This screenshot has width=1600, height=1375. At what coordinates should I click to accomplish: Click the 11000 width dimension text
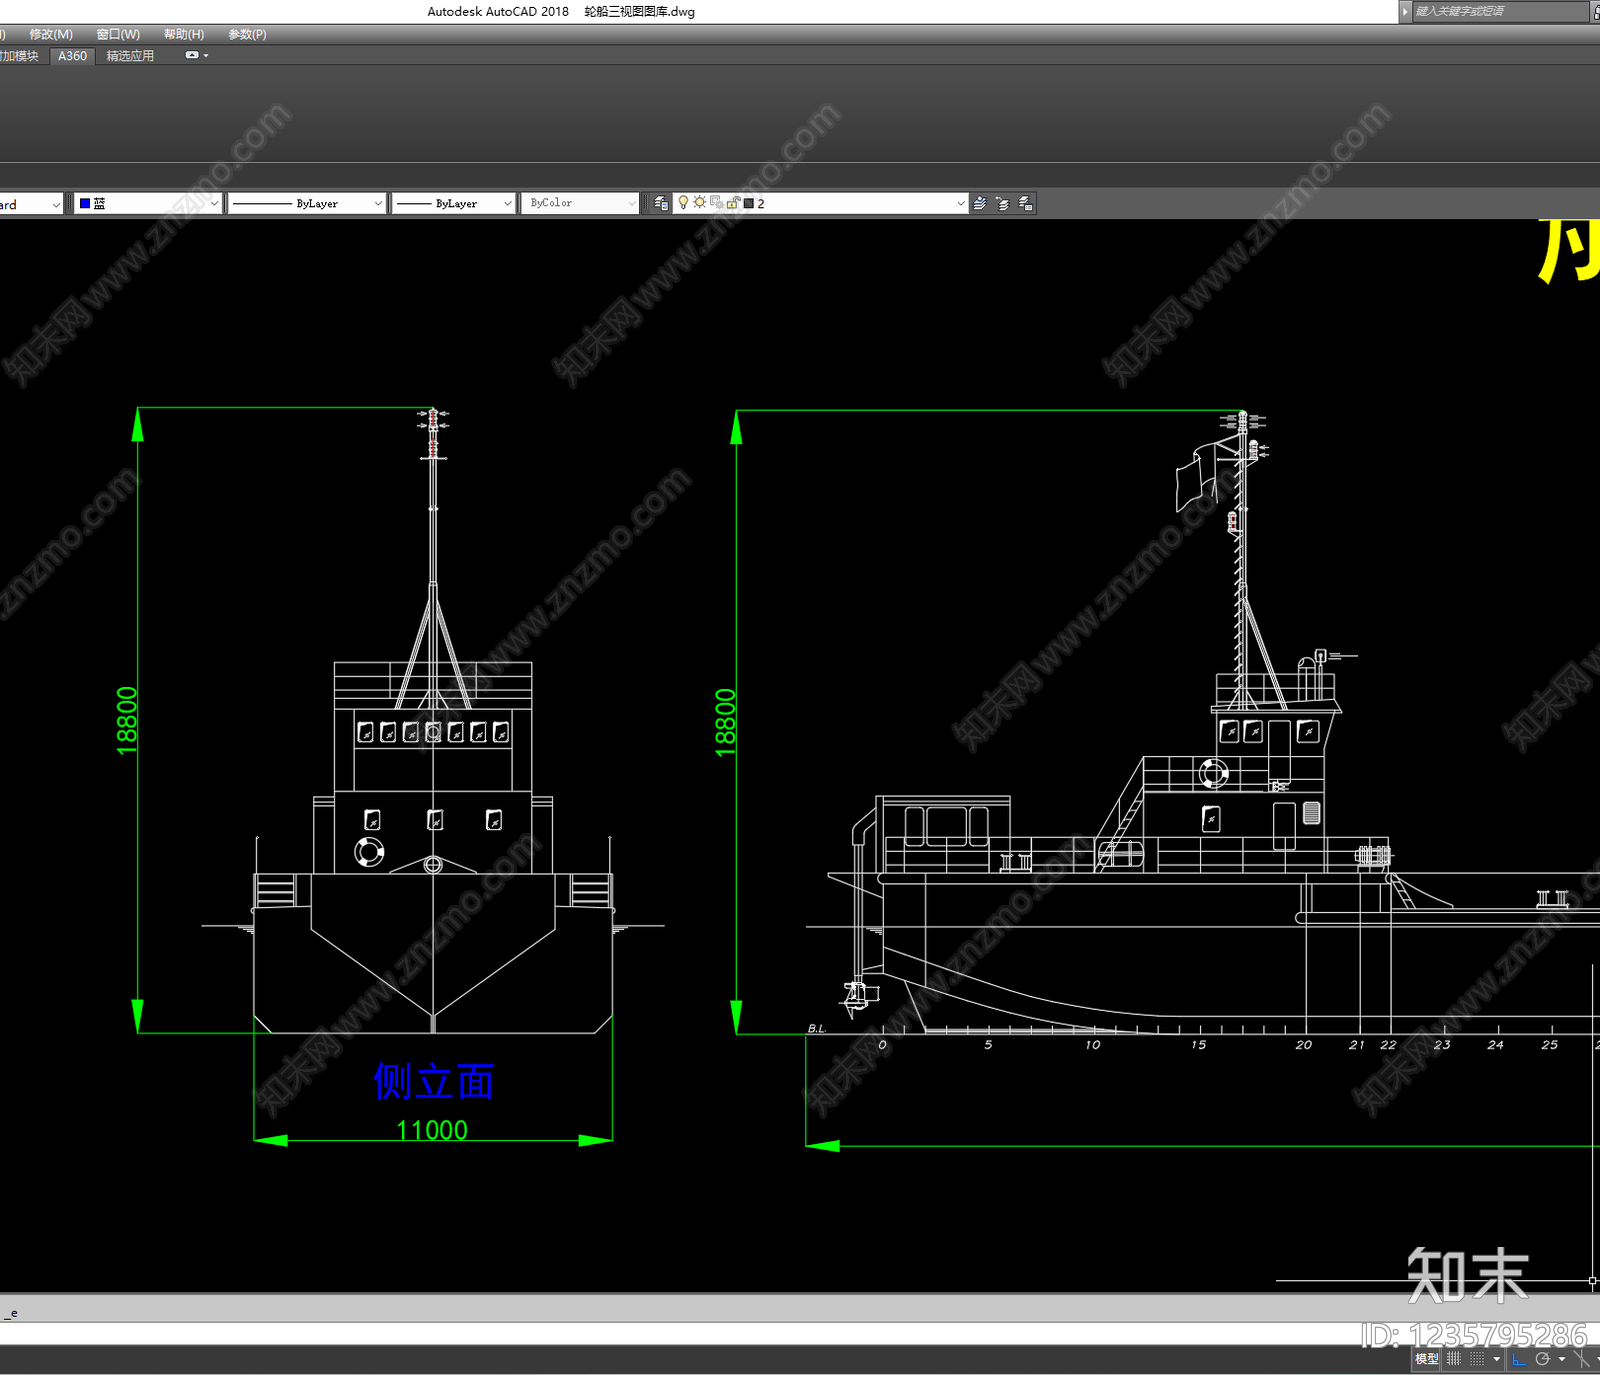432,1130
